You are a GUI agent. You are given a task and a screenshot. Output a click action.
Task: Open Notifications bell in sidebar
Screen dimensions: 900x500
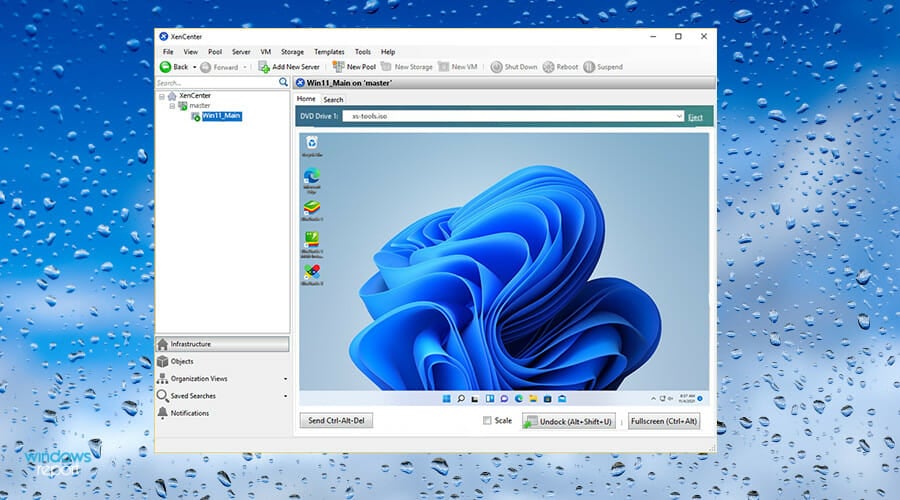[x=162, y=413]
